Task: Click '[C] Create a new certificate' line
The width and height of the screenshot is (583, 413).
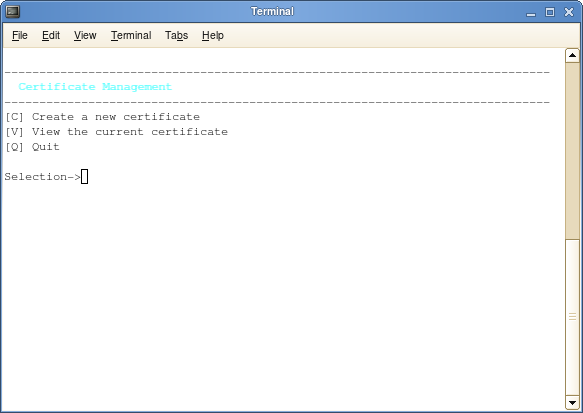Action: (x=102, y=117)
